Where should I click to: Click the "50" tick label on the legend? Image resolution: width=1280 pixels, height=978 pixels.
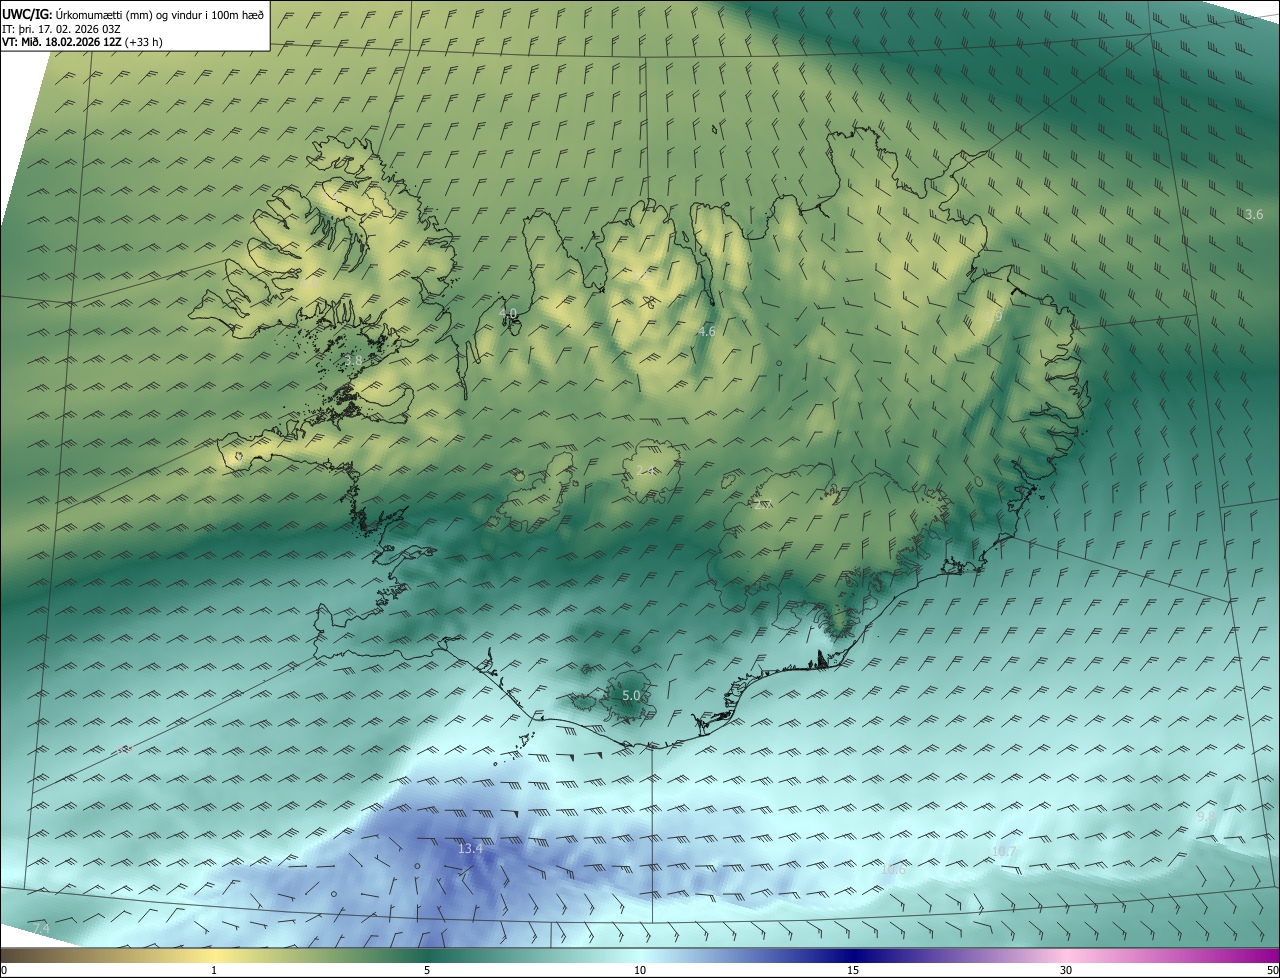tap(1272, 971)
